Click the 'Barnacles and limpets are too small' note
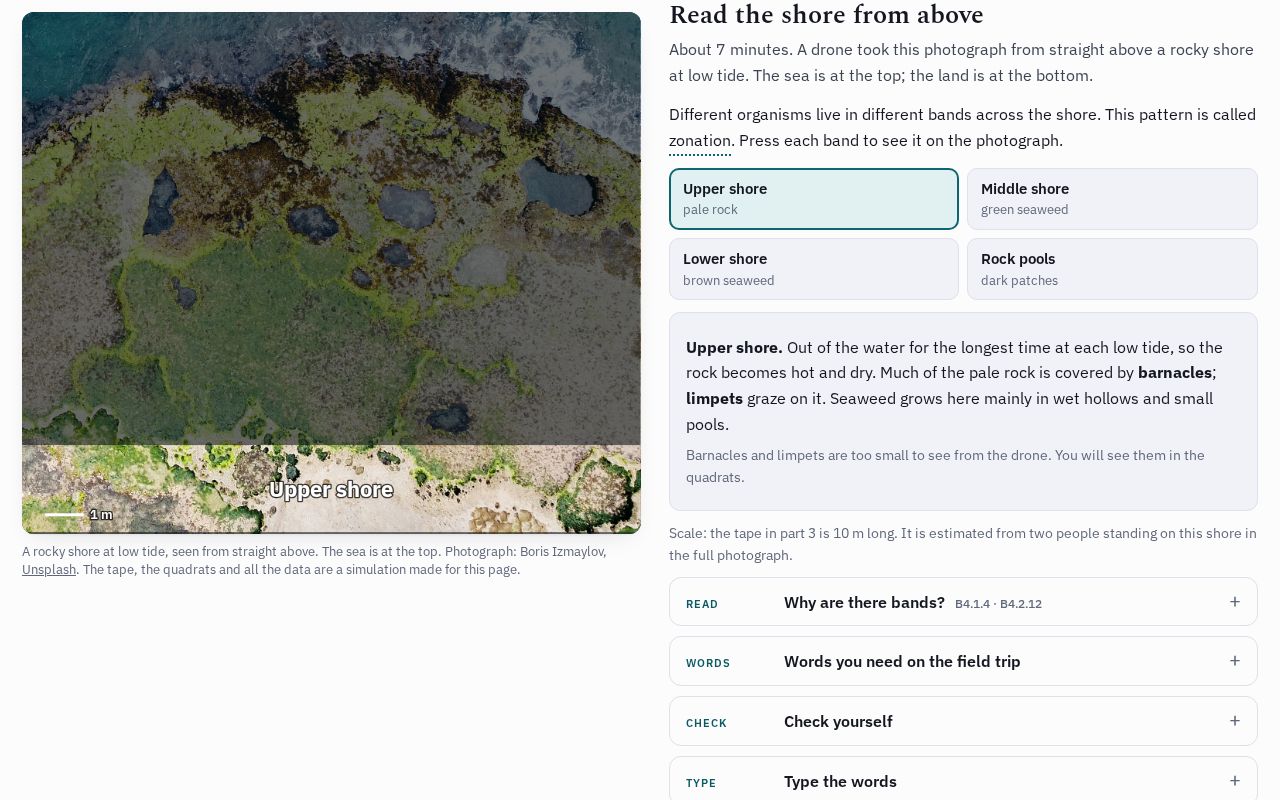The height and width of the screenshot is (800, 1280). pos(945,466)
